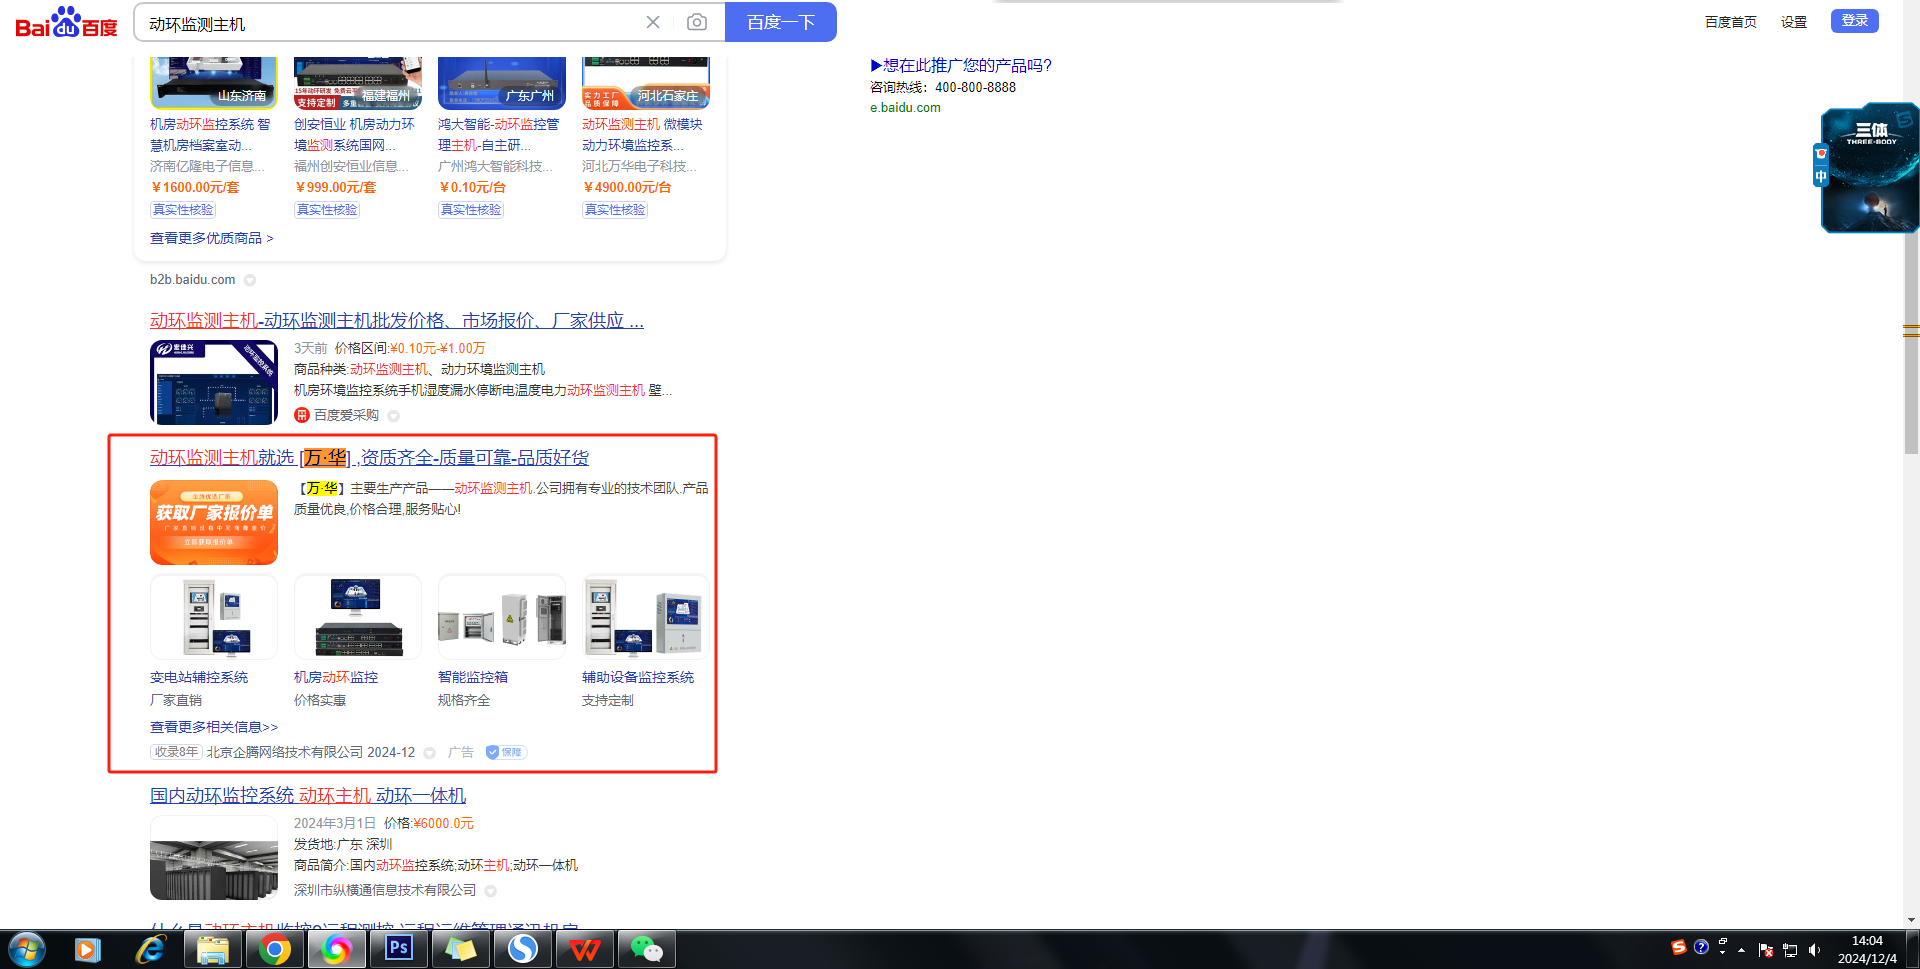Go to the Baidu logo homepage
This screenshot has width=1920, height=969.
click(x=66, y=22)
